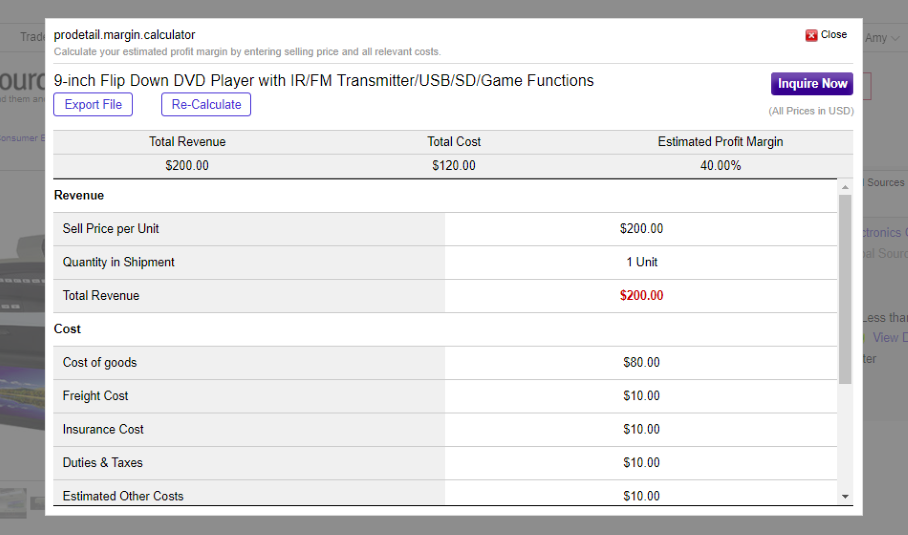
Task: Click the Cost section heading
Action: coord(67,329)
